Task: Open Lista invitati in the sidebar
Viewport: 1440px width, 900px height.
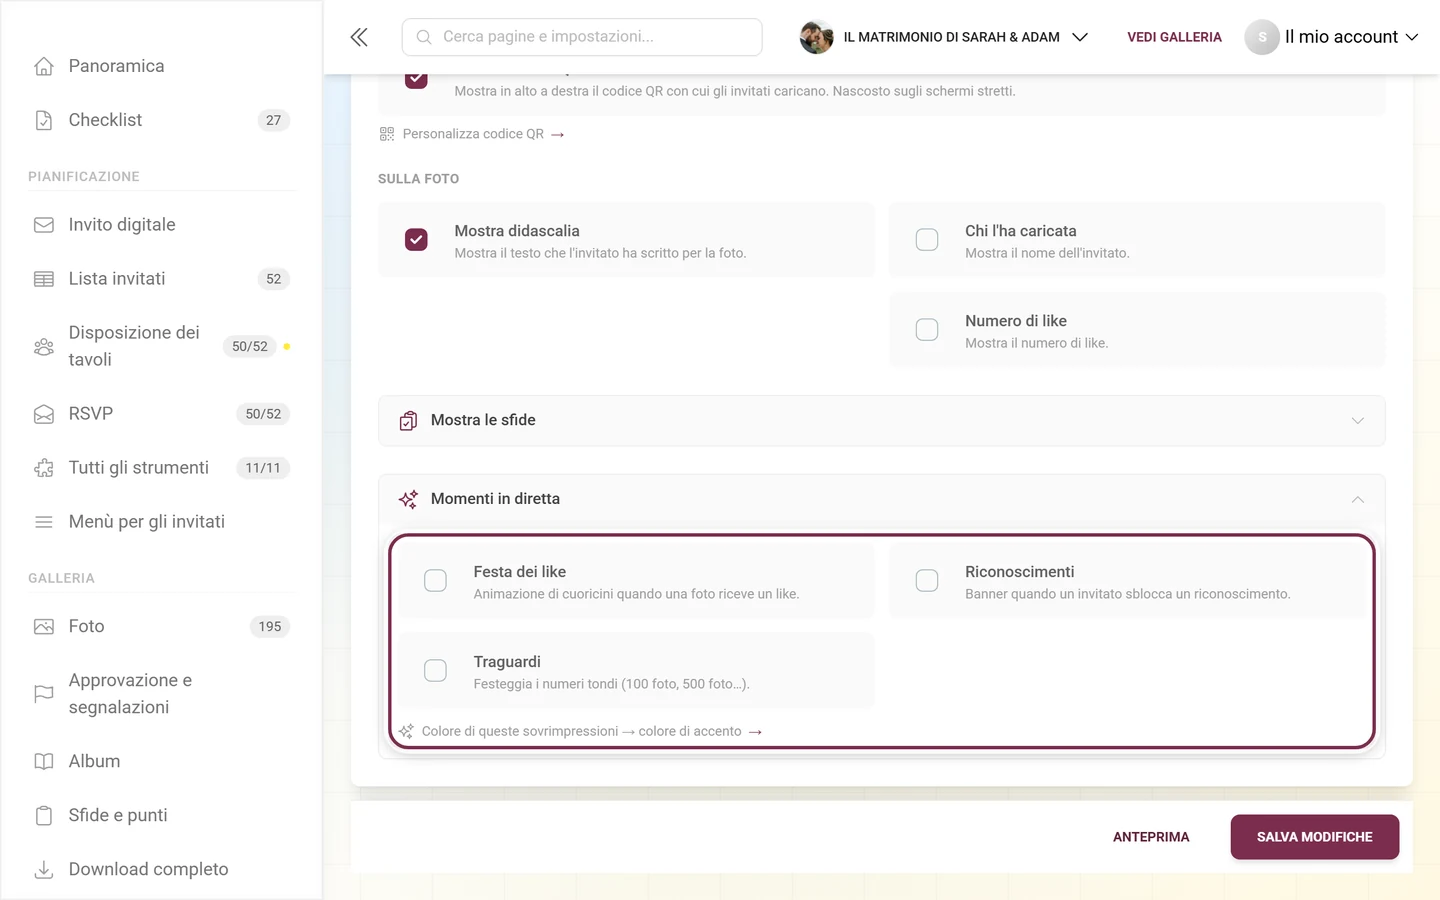Action: pyautogui.click(x=160, y=279)
